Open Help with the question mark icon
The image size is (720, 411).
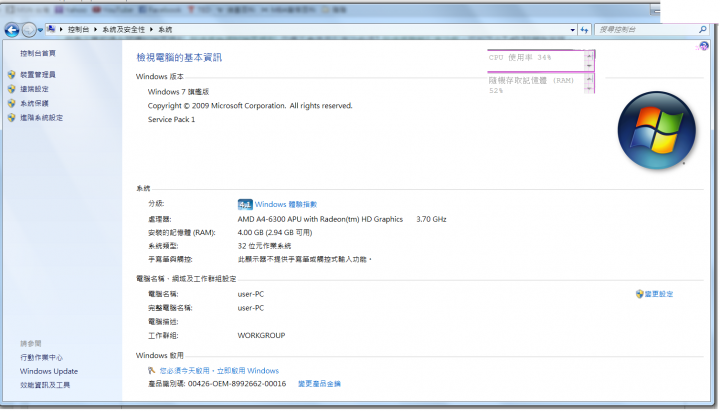click(704, 45)
